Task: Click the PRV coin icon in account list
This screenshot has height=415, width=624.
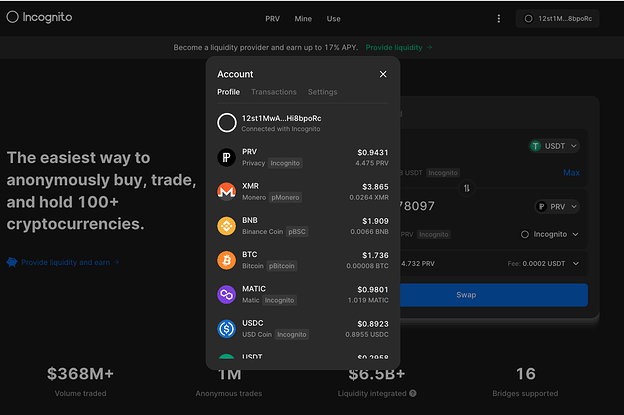Action: click(227, 157)
